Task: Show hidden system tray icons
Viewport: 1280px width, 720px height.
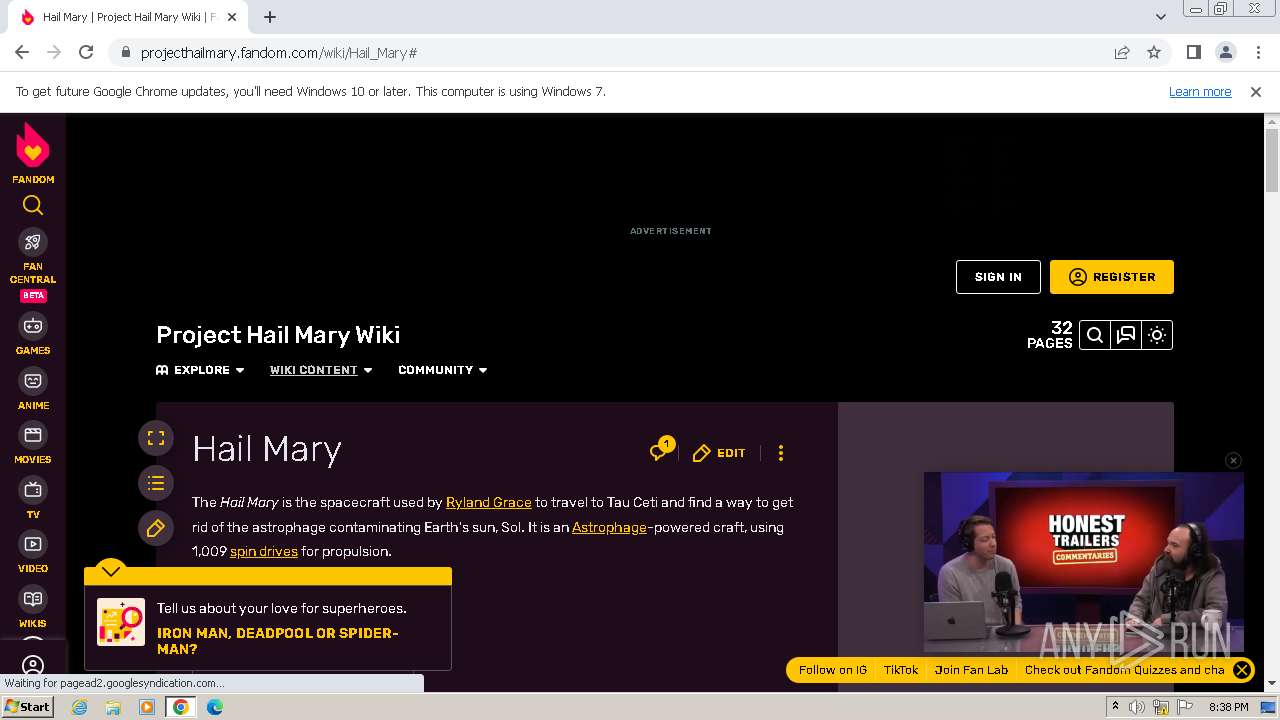Action: (x=1115, y=707)
